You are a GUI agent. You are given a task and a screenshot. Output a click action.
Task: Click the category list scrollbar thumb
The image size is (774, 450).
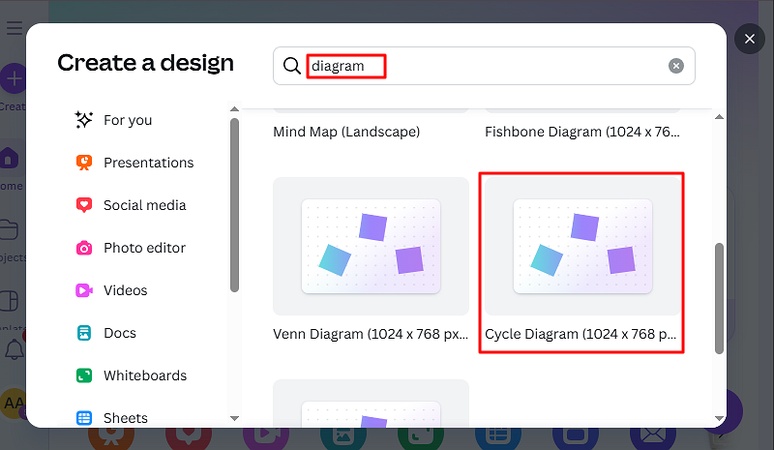(234, 205)
